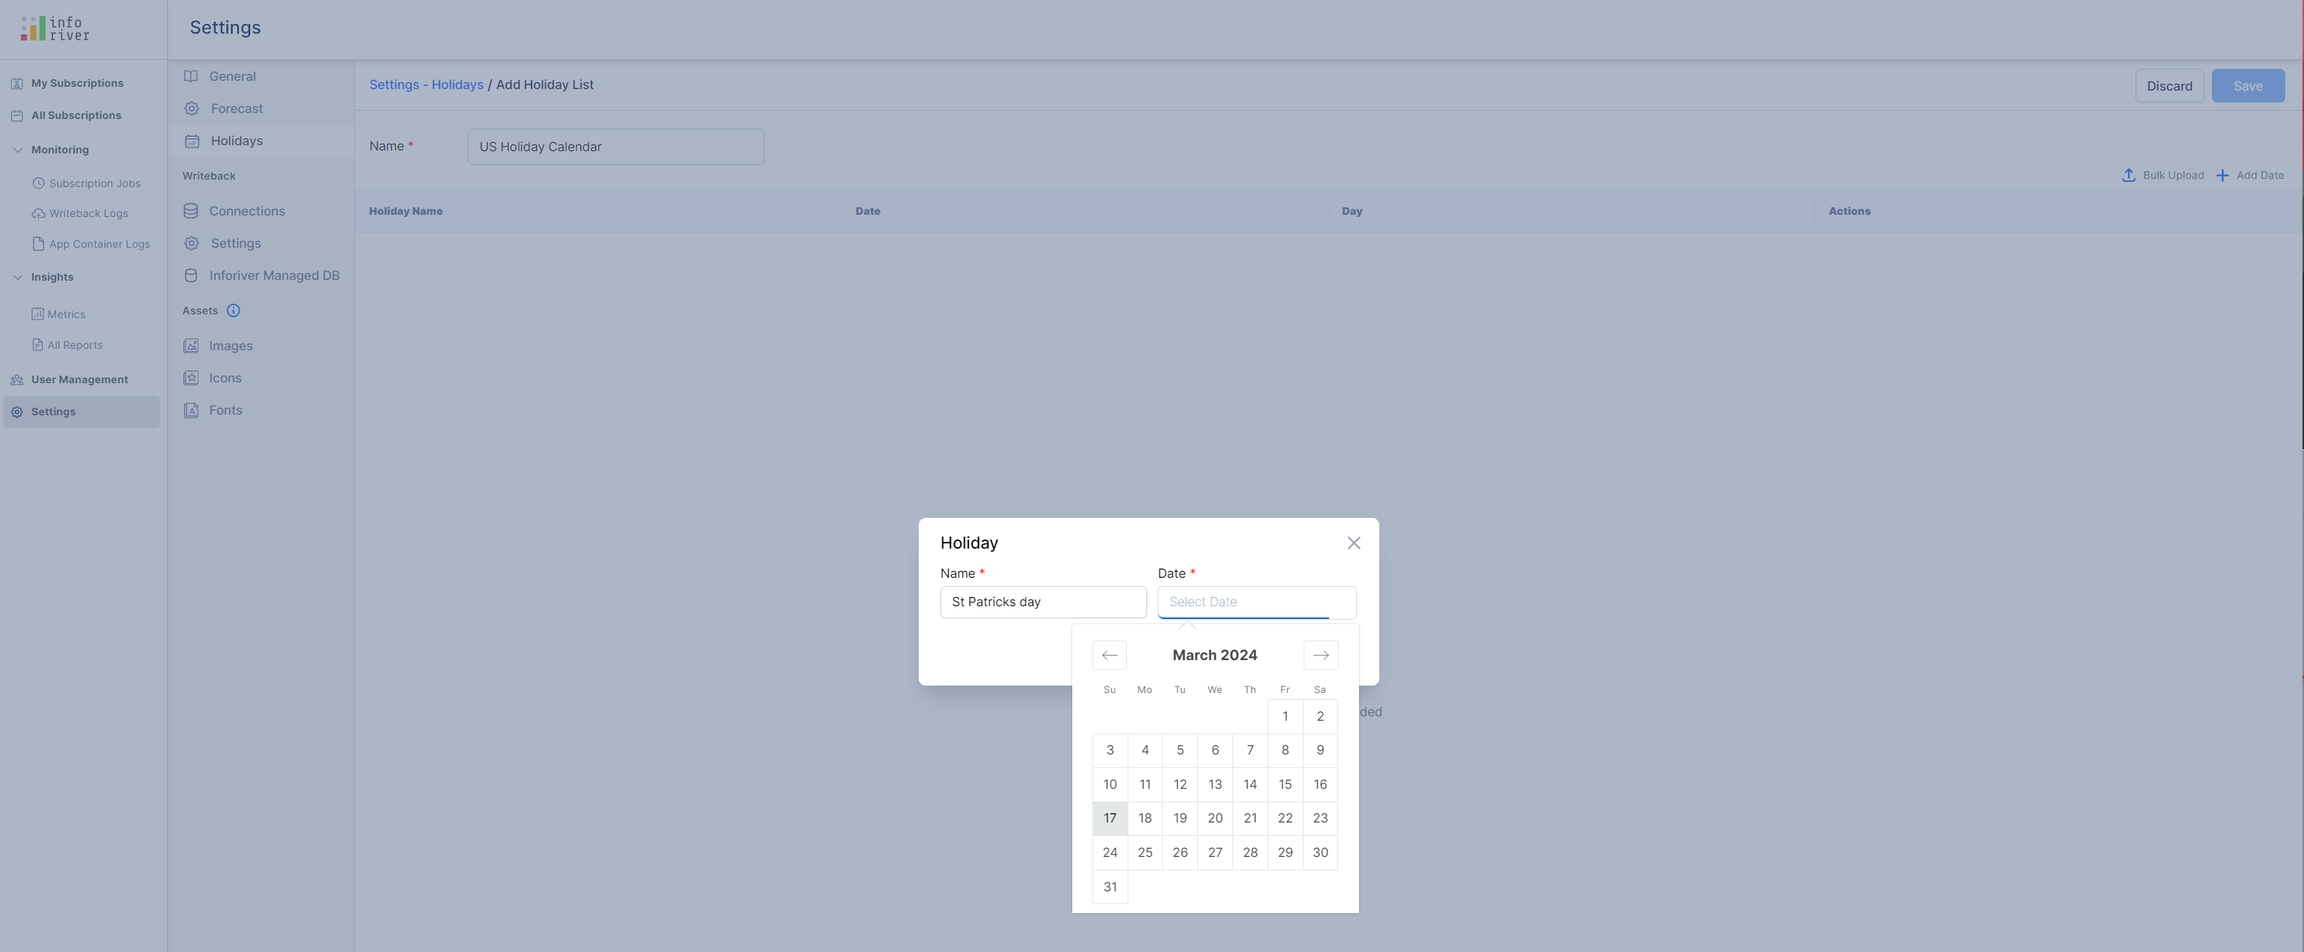Open Subscription Jobs in the sidebar
The height and width of the screenshot is (952, 2304).
point(94,184)
